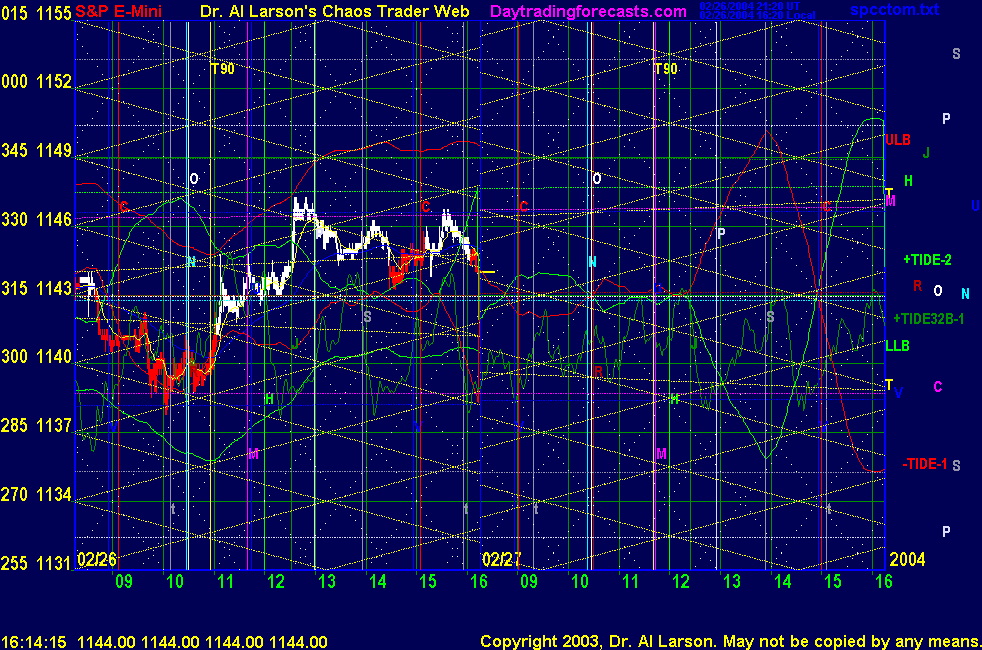This screenshot has height=650, width=982.
Task: Click the 330 1146 price axis label
Action: (36, 219)
